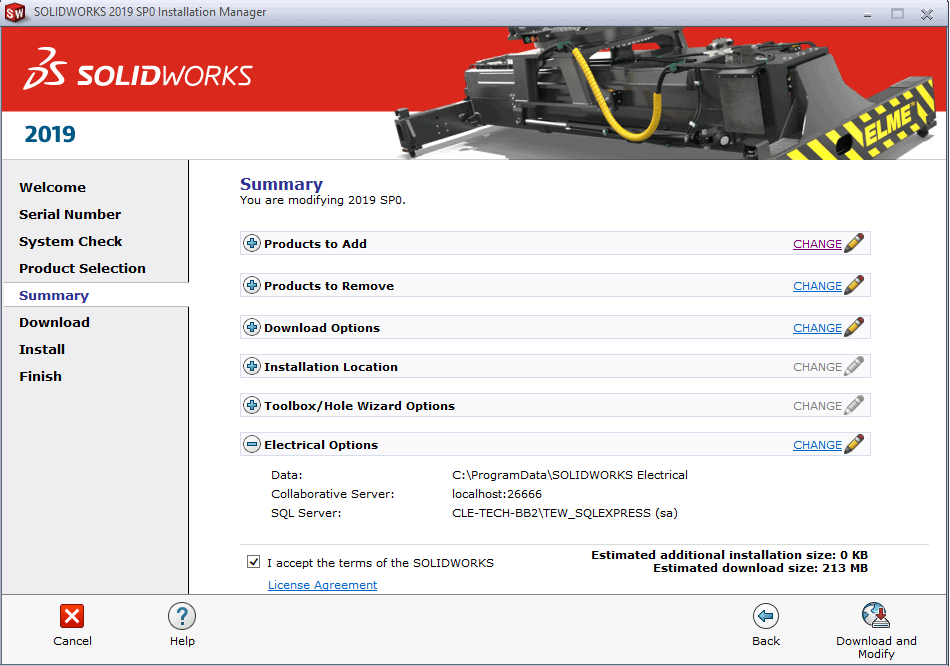The height and width of the screenshot is (666, 950).
Task: Expand the Download Options section
Action: tap(252, 327)
